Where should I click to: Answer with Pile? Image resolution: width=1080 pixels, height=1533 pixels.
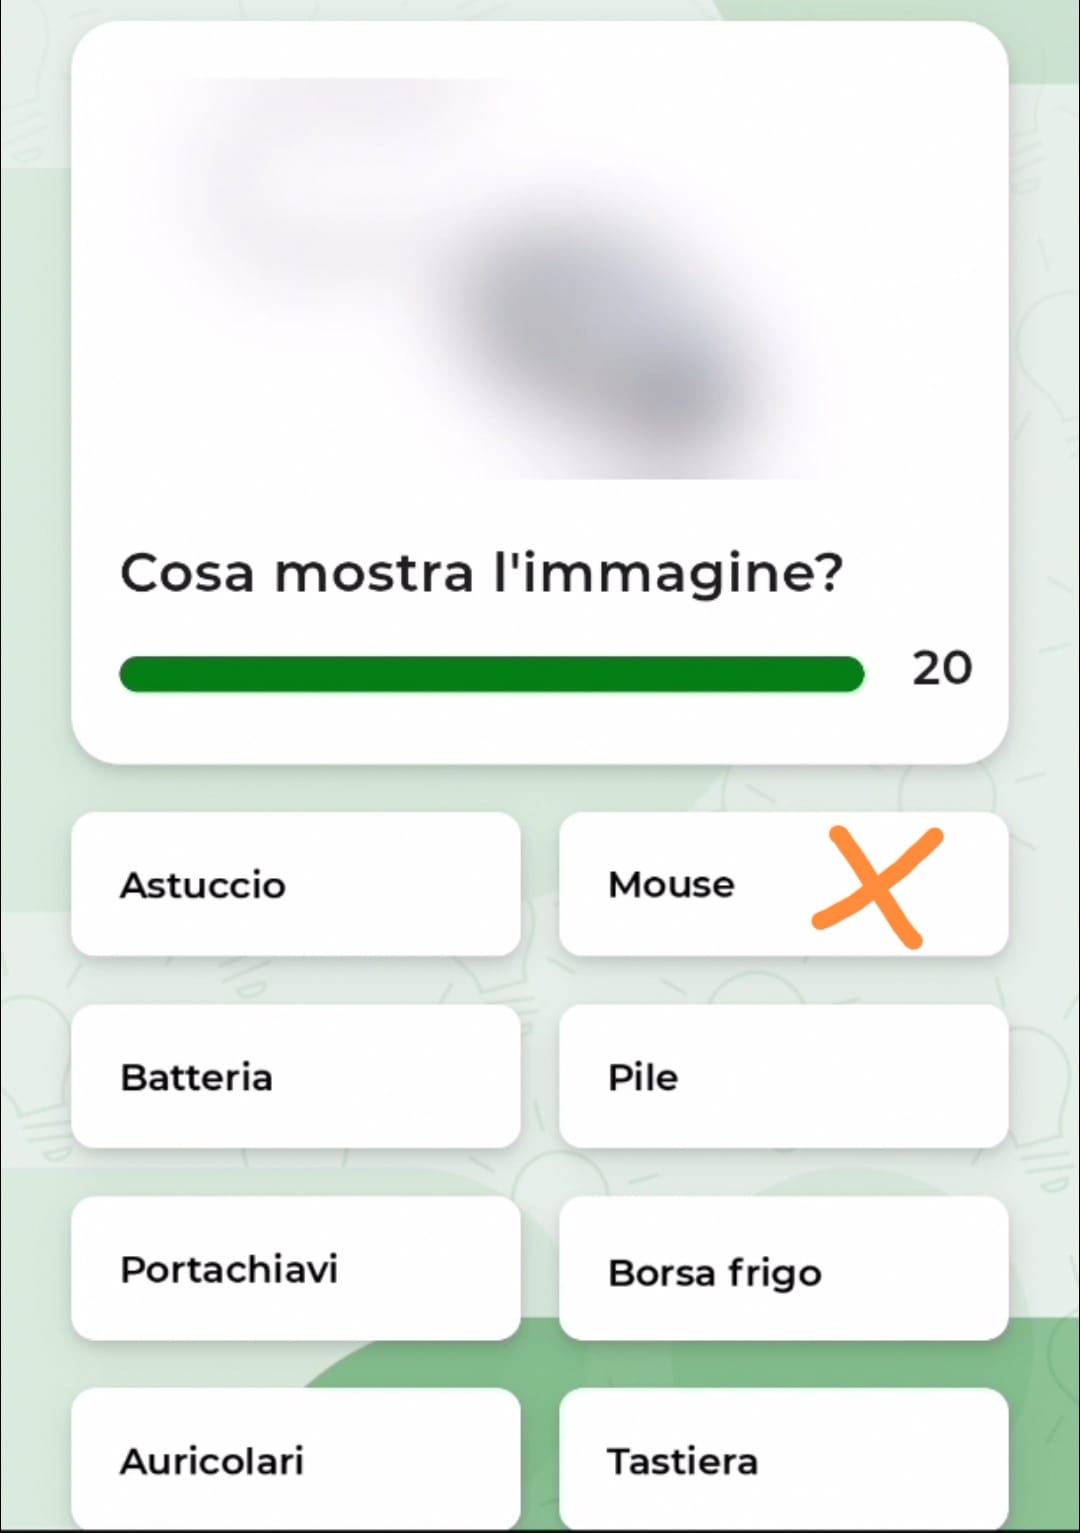click(x=783, y=1077)
